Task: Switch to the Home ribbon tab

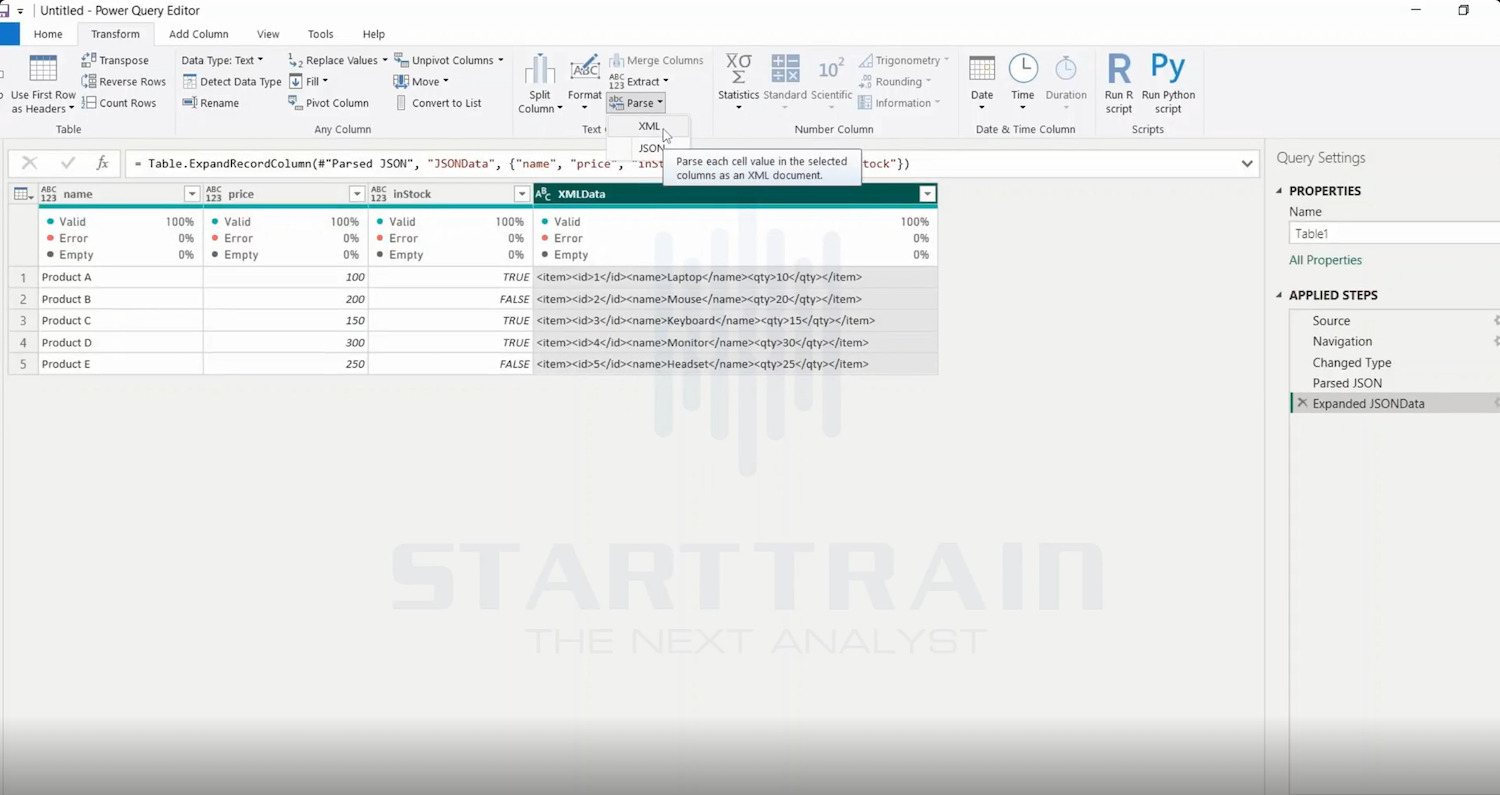Action: (48, 34)
